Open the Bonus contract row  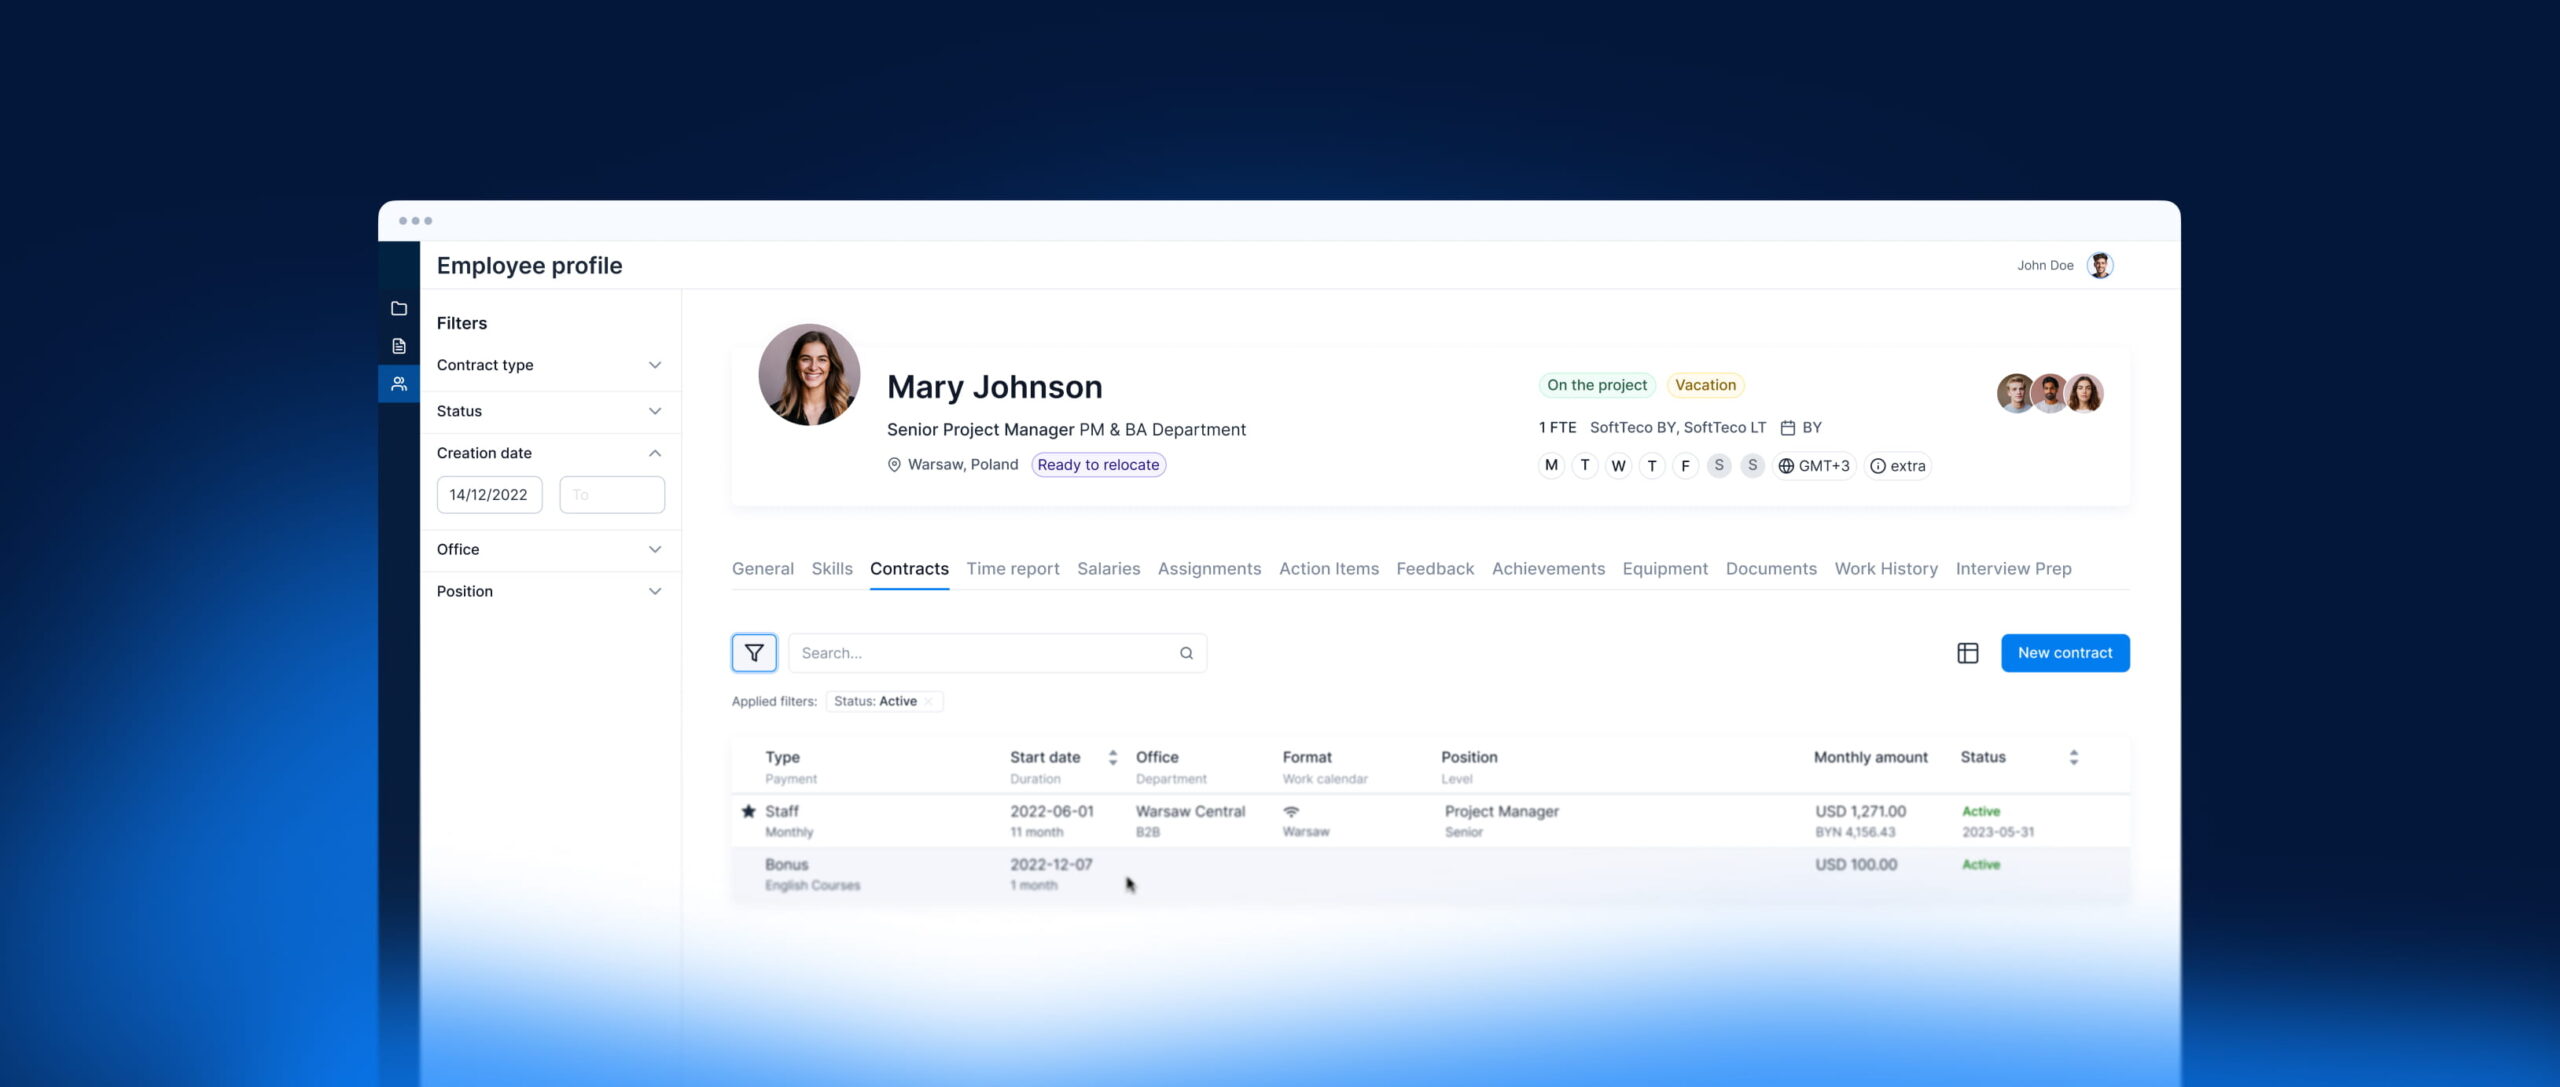coord(1430,874)
